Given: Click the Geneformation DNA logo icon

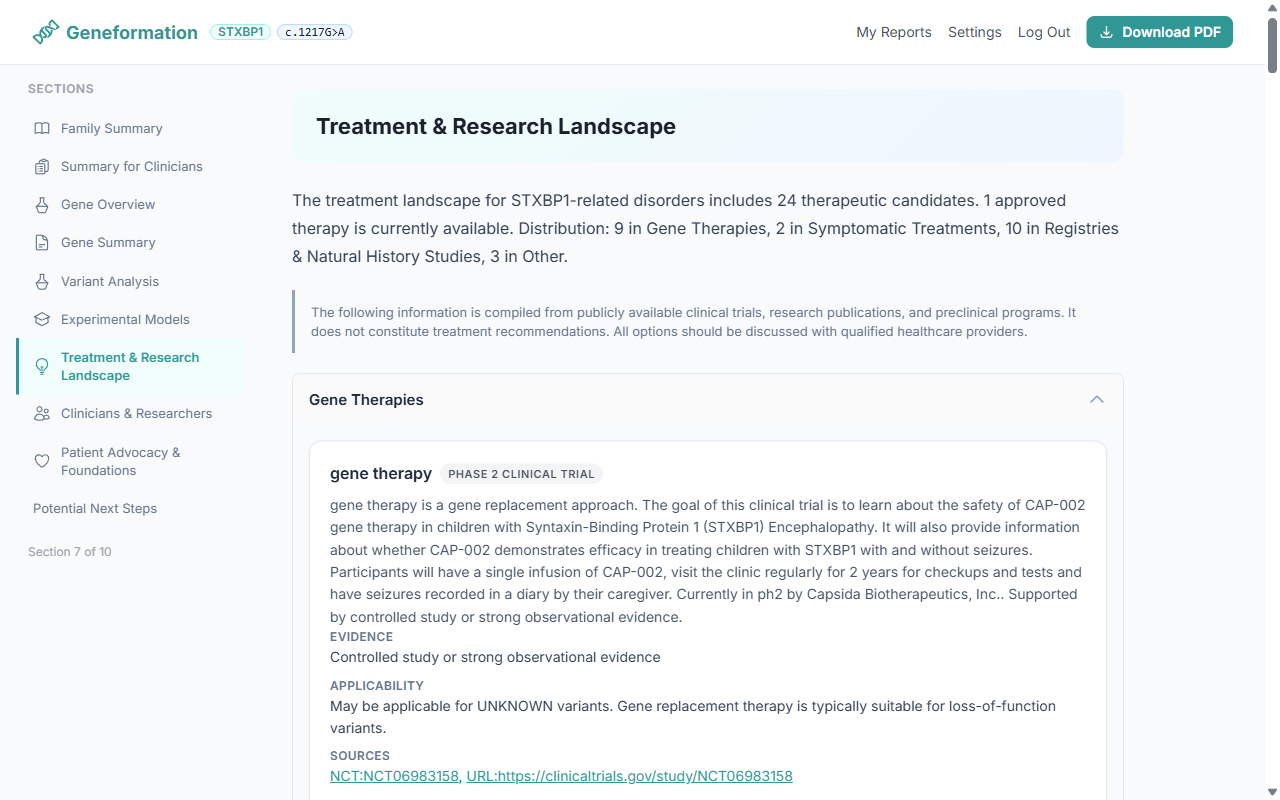Looking at the screenshot, I should [x=44, y=31].
